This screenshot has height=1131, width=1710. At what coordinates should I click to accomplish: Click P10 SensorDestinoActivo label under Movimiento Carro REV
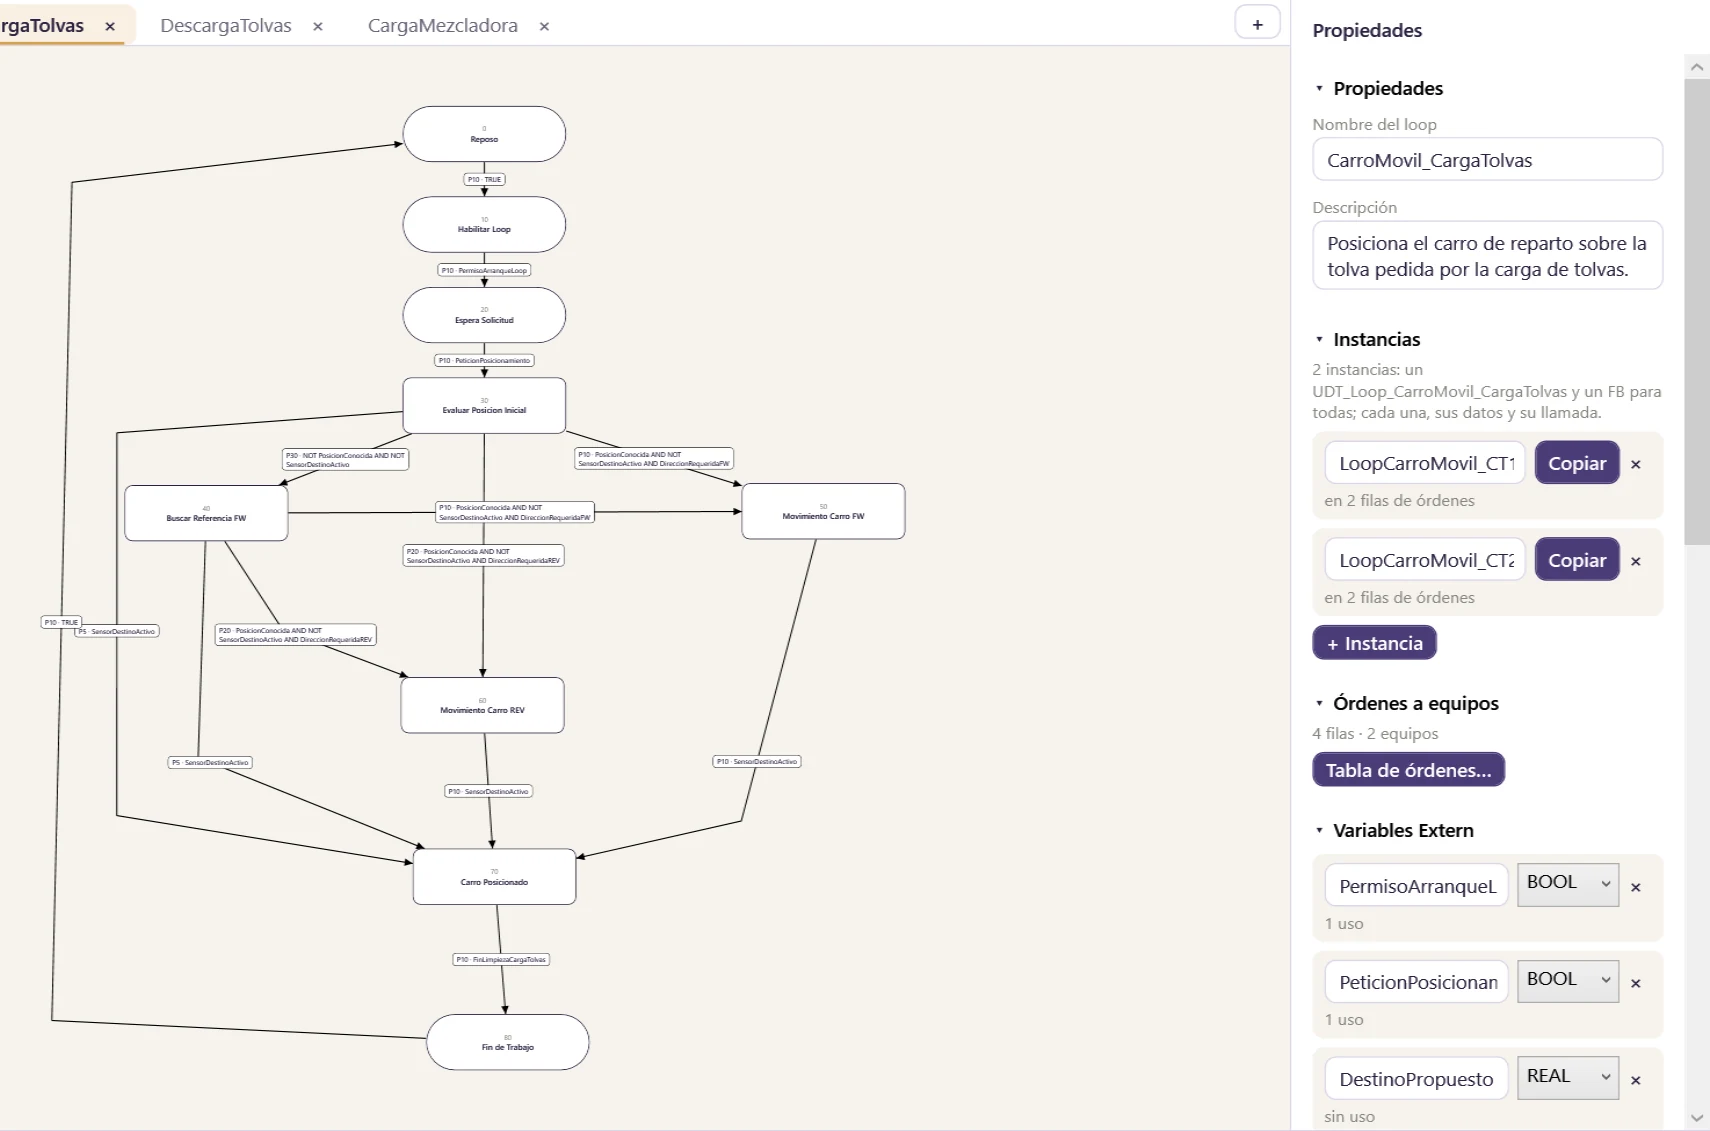coord(488,791)
